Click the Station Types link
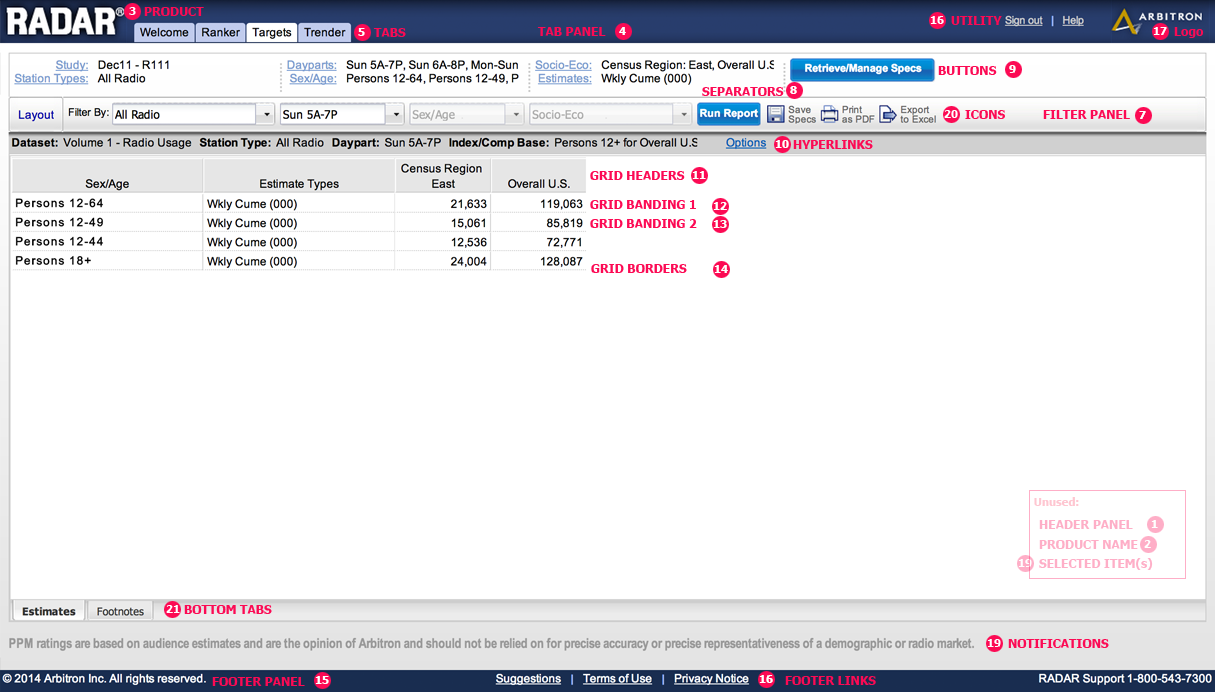Image resolution: width=1215 pixels, height=692 pixels. pos(52,78)
